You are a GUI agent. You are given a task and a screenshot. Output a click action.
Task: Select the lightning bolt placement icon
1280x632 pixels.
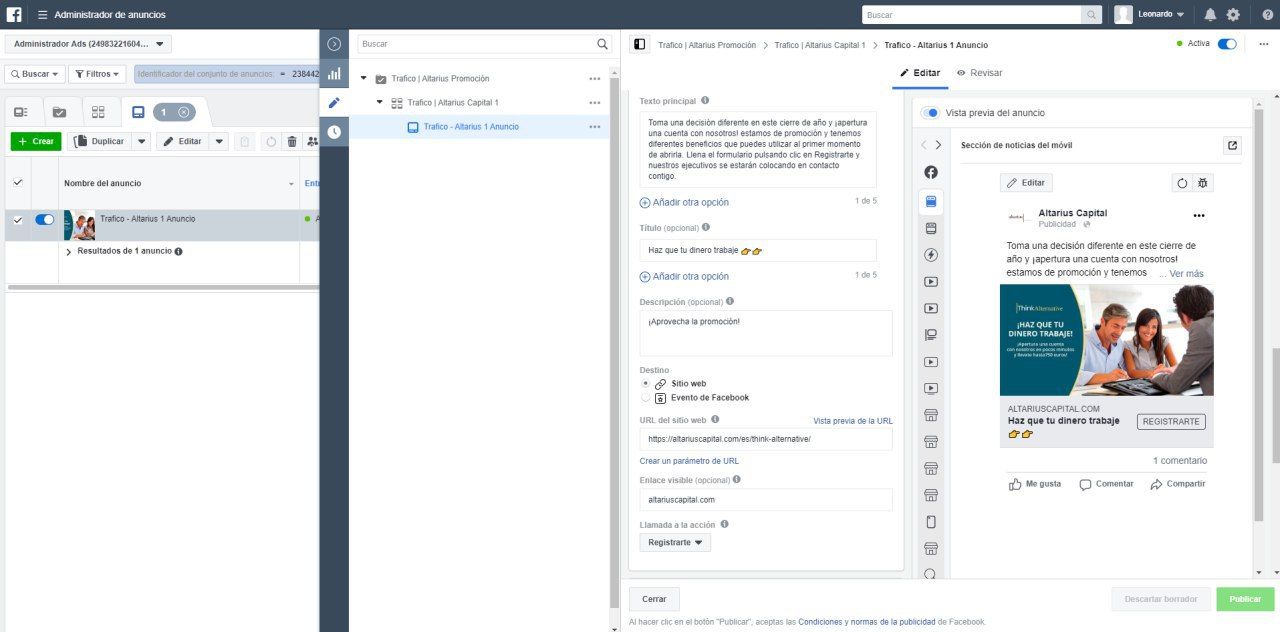tap(931, 255)
